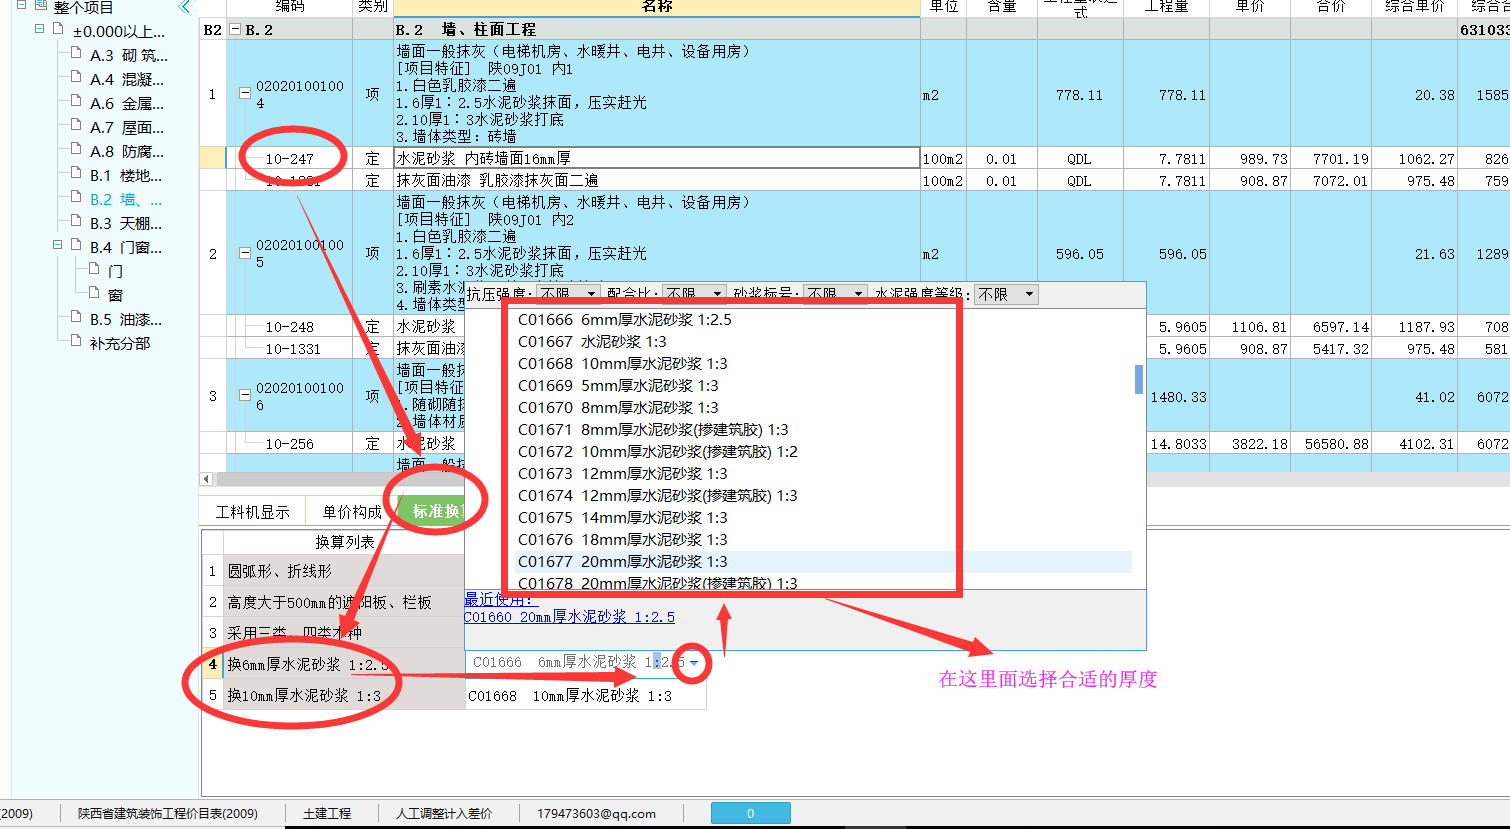
Task: Select B.2 墙 section in tree
Action: click(126, 199)
